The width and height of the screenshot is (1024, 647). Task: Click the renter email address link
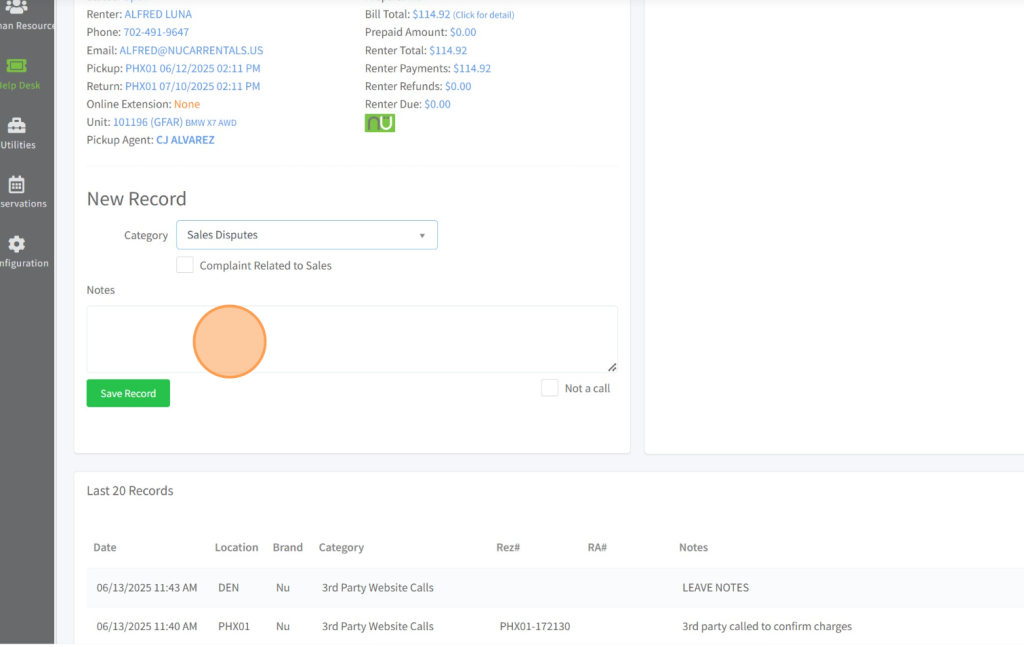tap(191, 50)
